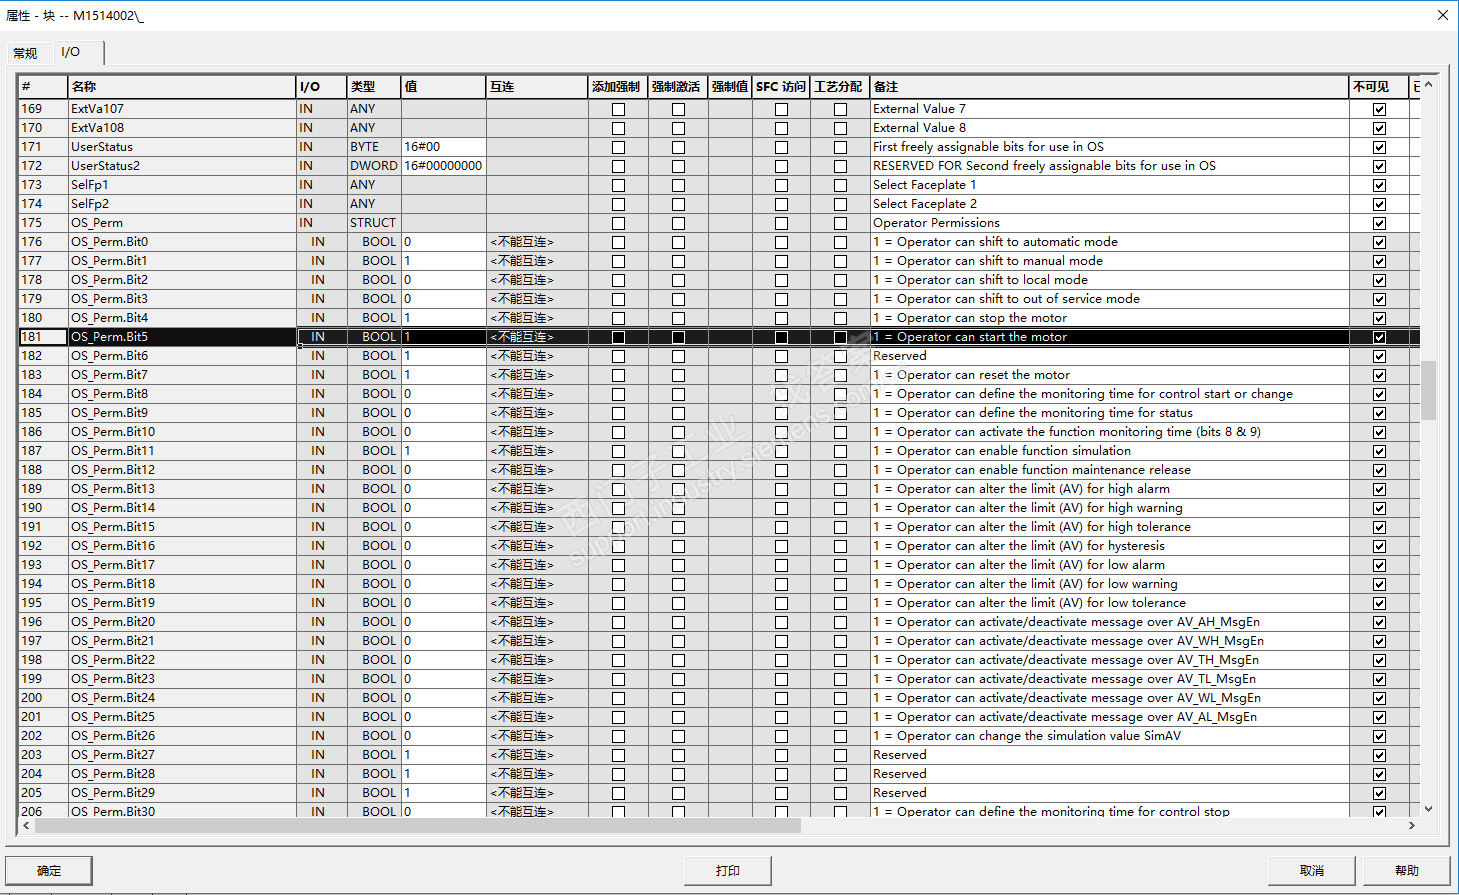
Task: Select the I/O tab
Action: click(x=70, y=52)
